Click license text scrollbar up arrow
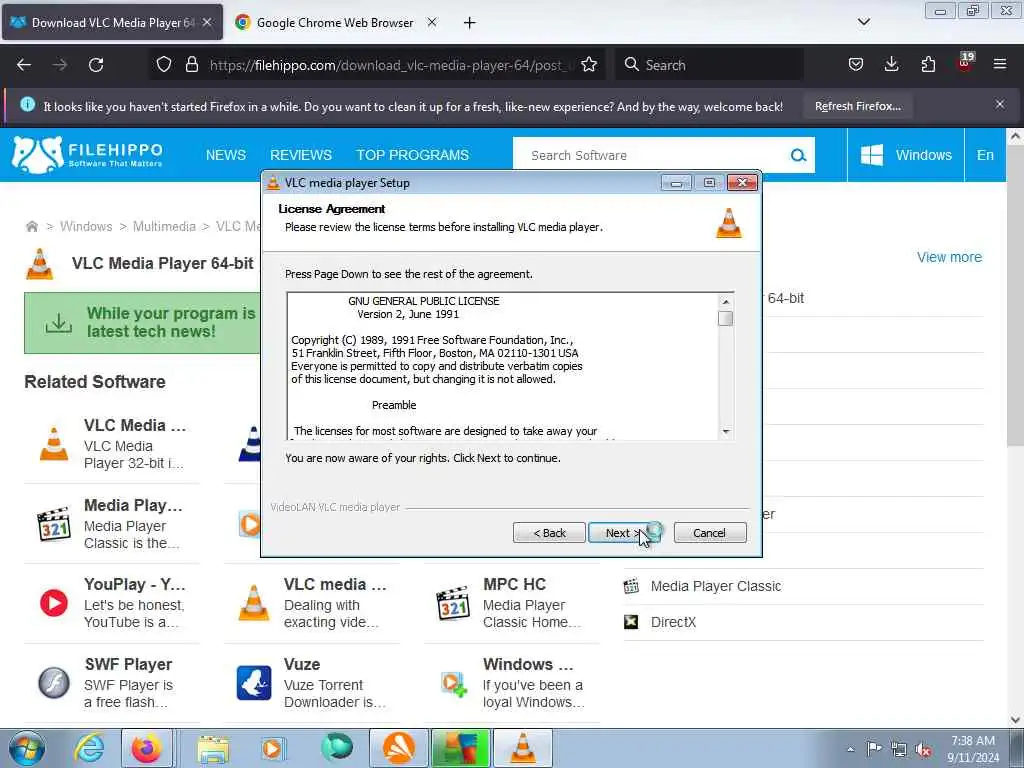This screenshot has width=1024, height=768. click(x=726, y=302)
